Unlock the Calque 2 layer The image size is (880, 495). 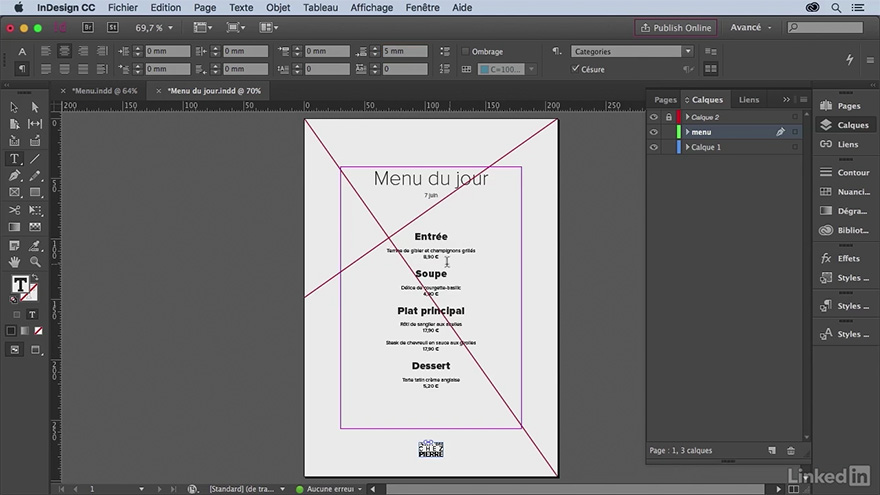coord(668,117)
